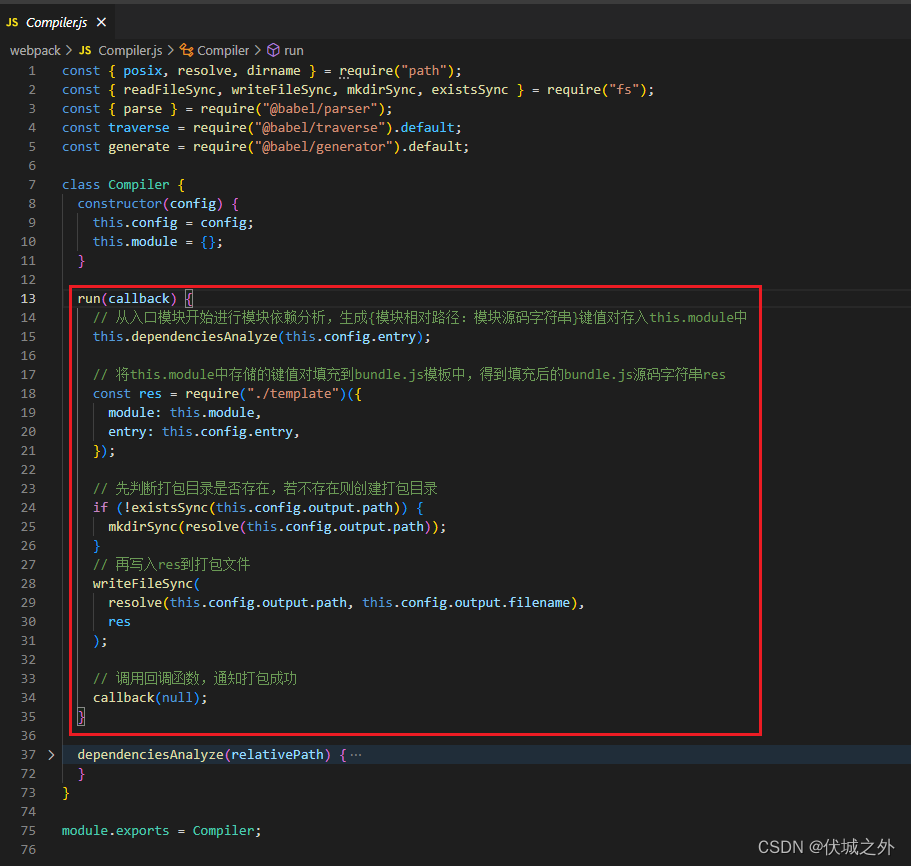Image resolution: width=911 pixels, height=866 pixels.
Task: Click the Compiler class symbol icon in the breadcrumb
Action: pyautogui.click(x=186, y=50)
